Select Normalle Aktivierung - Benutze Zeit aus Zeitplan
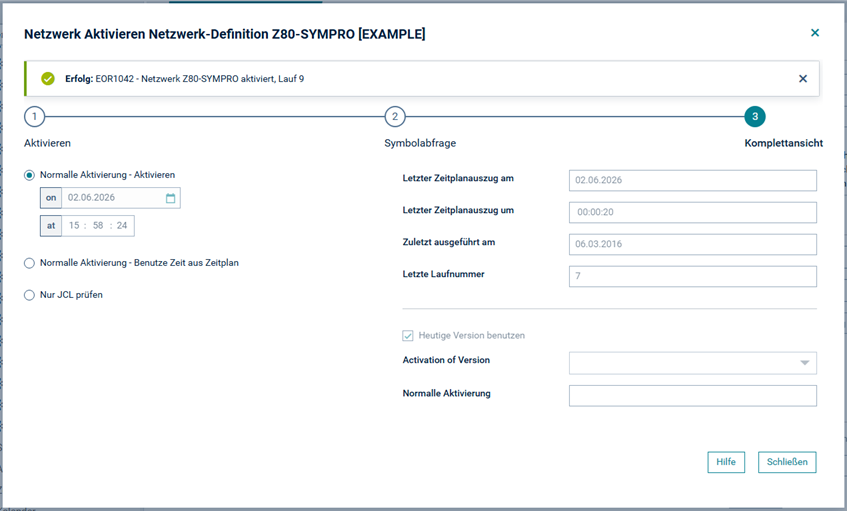 tap(29, 263)
